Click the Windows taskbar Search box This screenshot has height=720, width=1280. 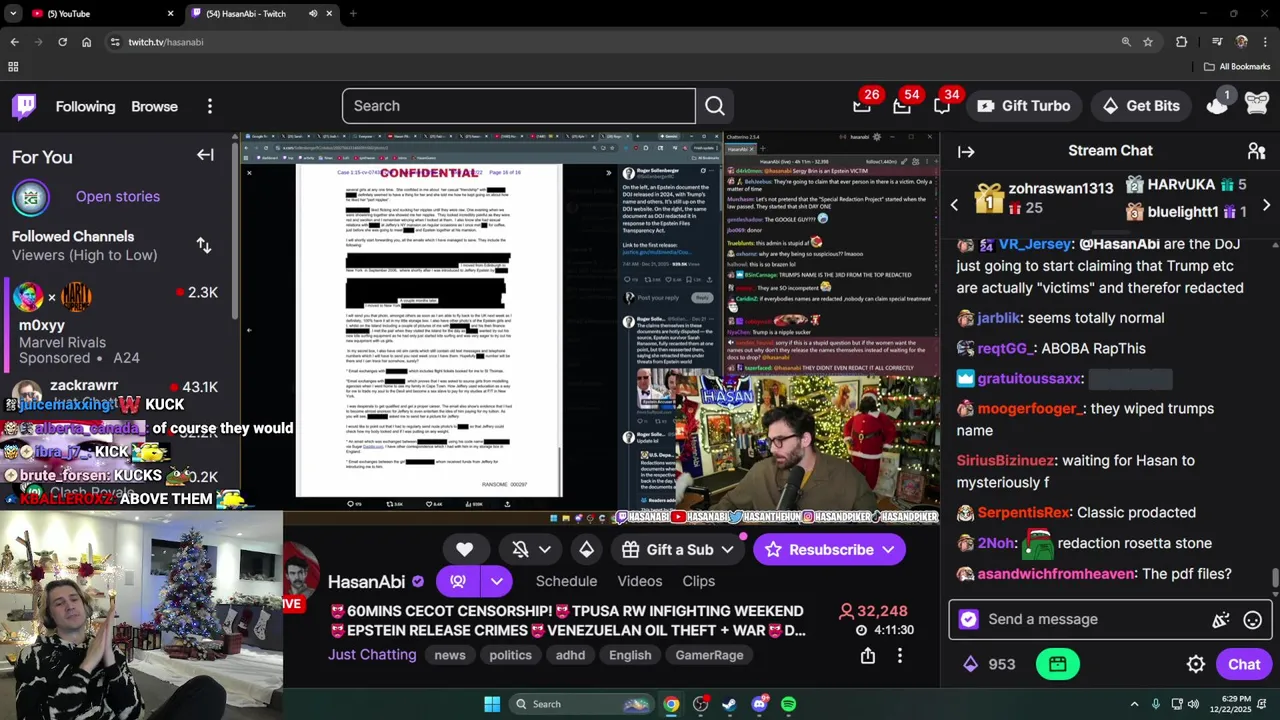[x=581, y=704]
